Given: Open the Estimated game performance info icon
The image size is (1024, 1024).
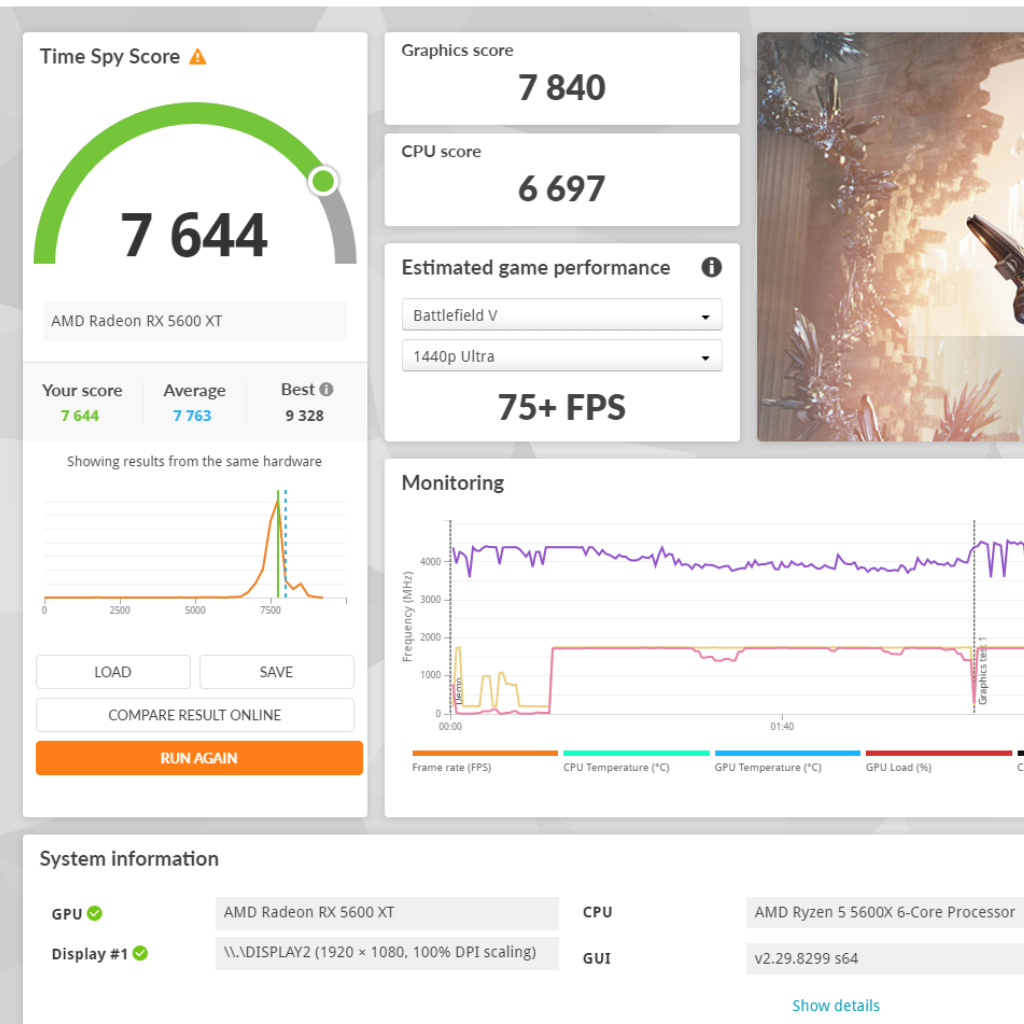Looking at the screenshot, I should pyautogui.click(x=711, y=267).
